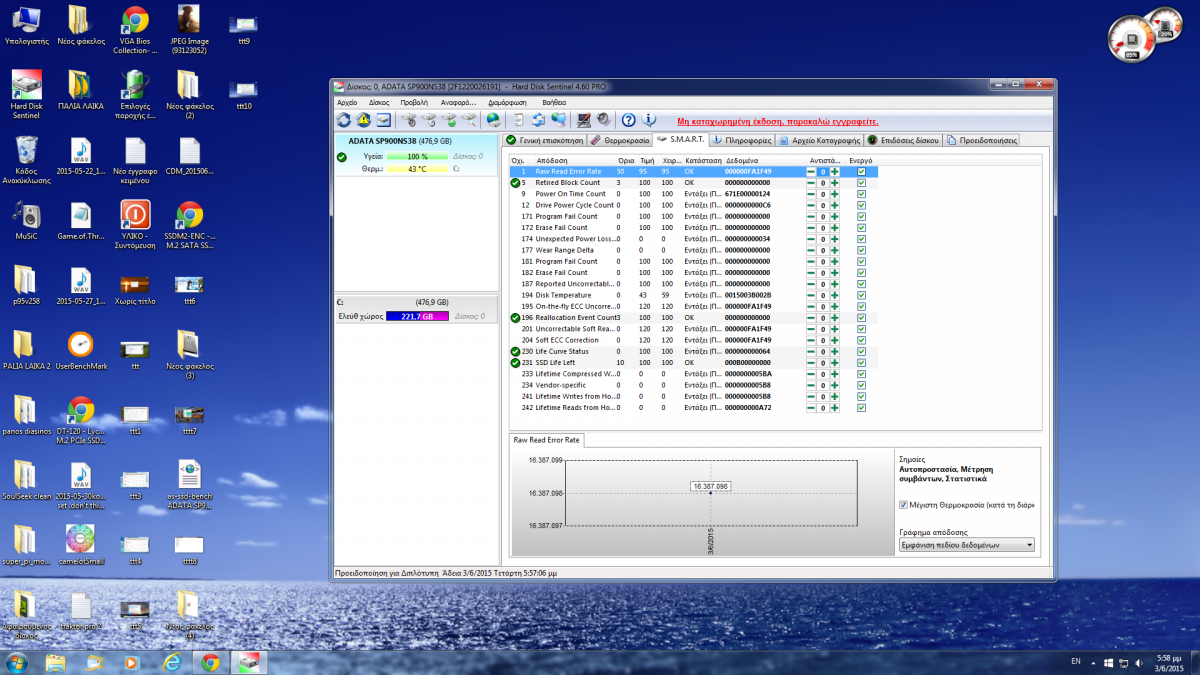Switch to Αρχείο Καταγραφής tab
Screen dimensions: 1200x675
click(x=820, y=140)
